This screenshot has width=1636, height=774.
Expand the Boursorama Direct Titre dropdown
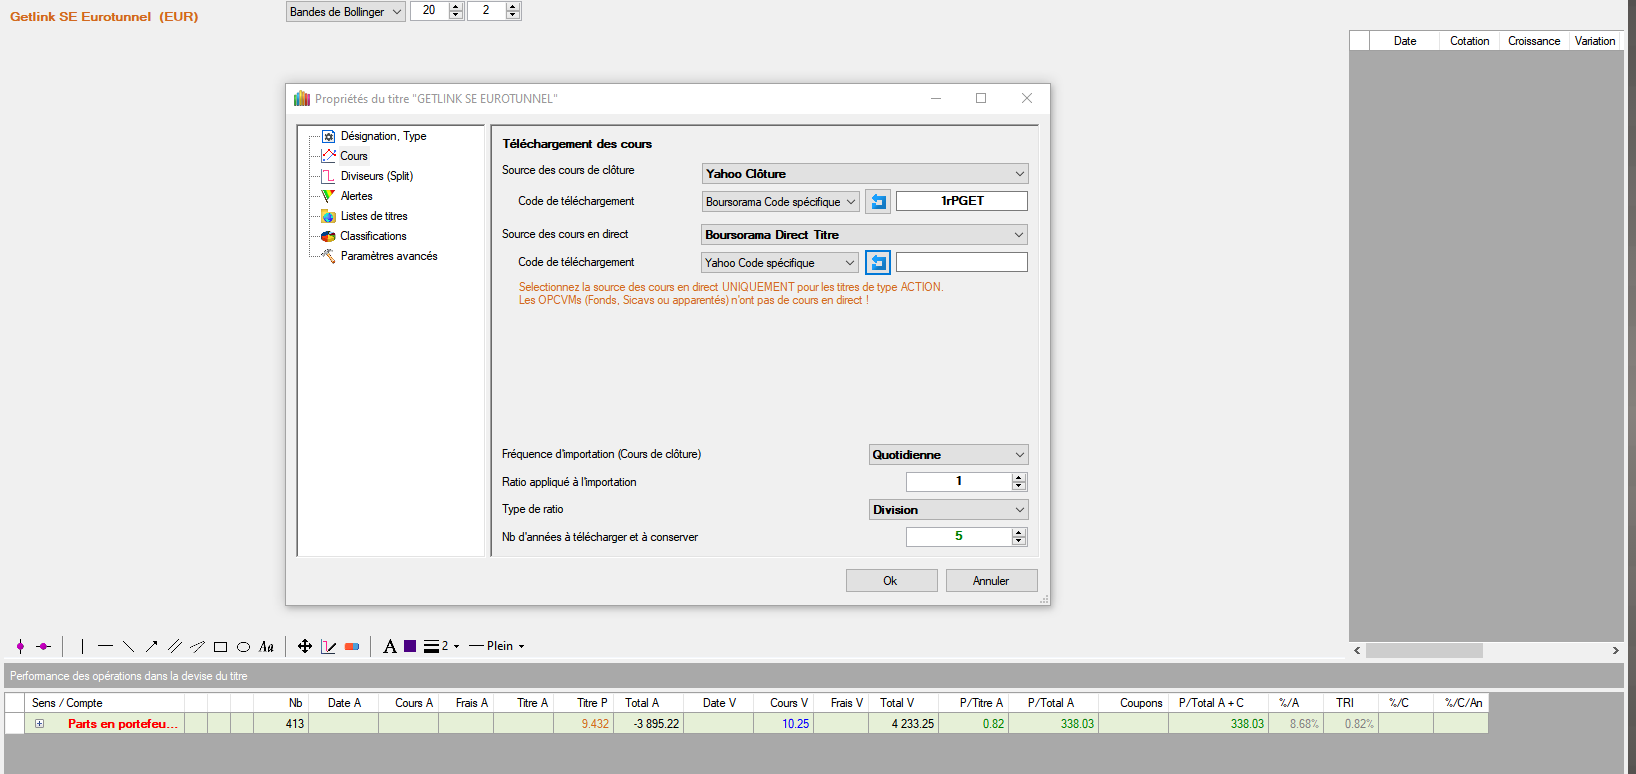click(x=865, y=235)
